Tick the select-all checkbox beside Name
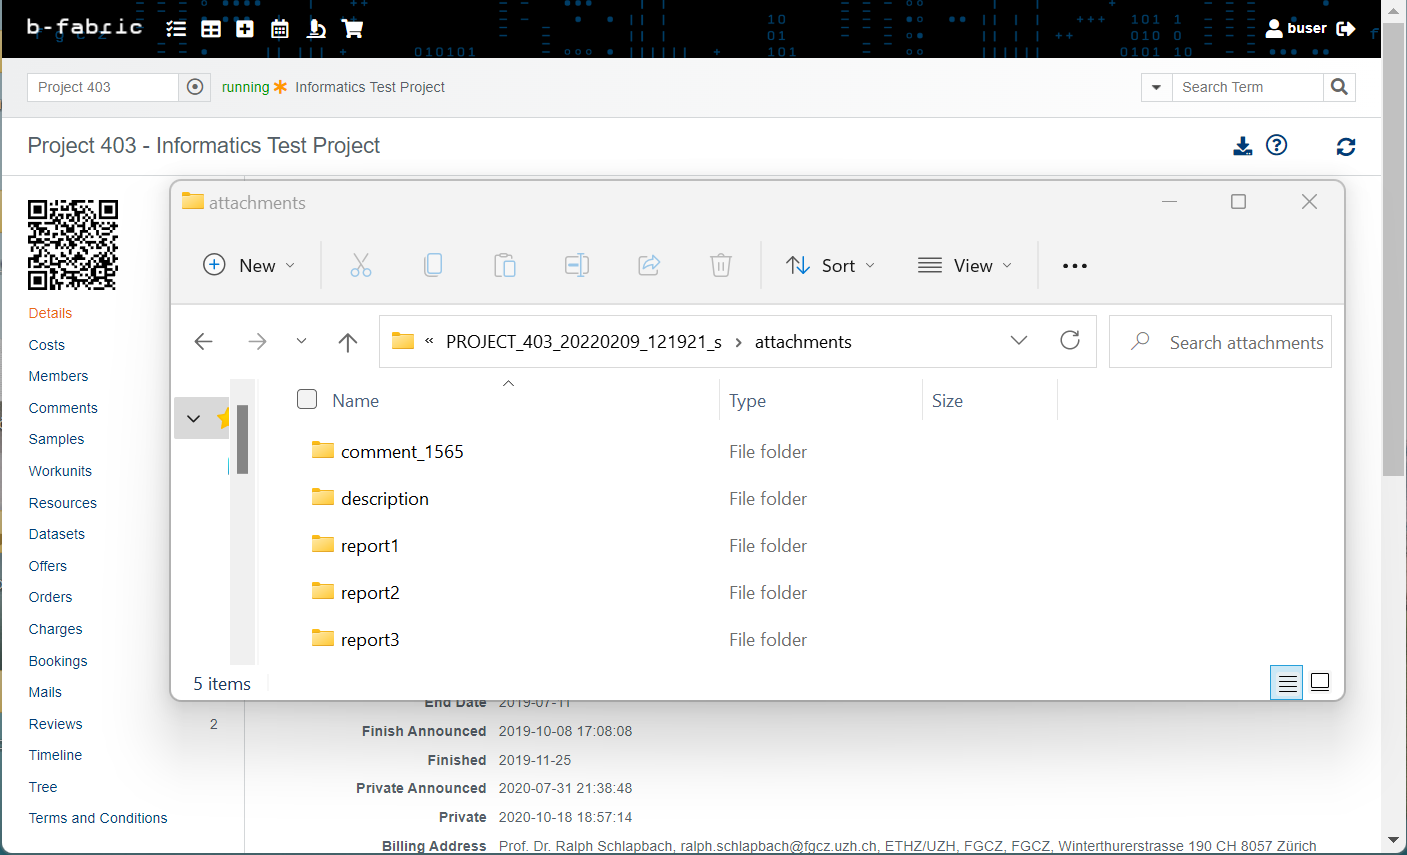Image resolution: width=1407 pixels, height=855 pixels. [x=307, y=400]
